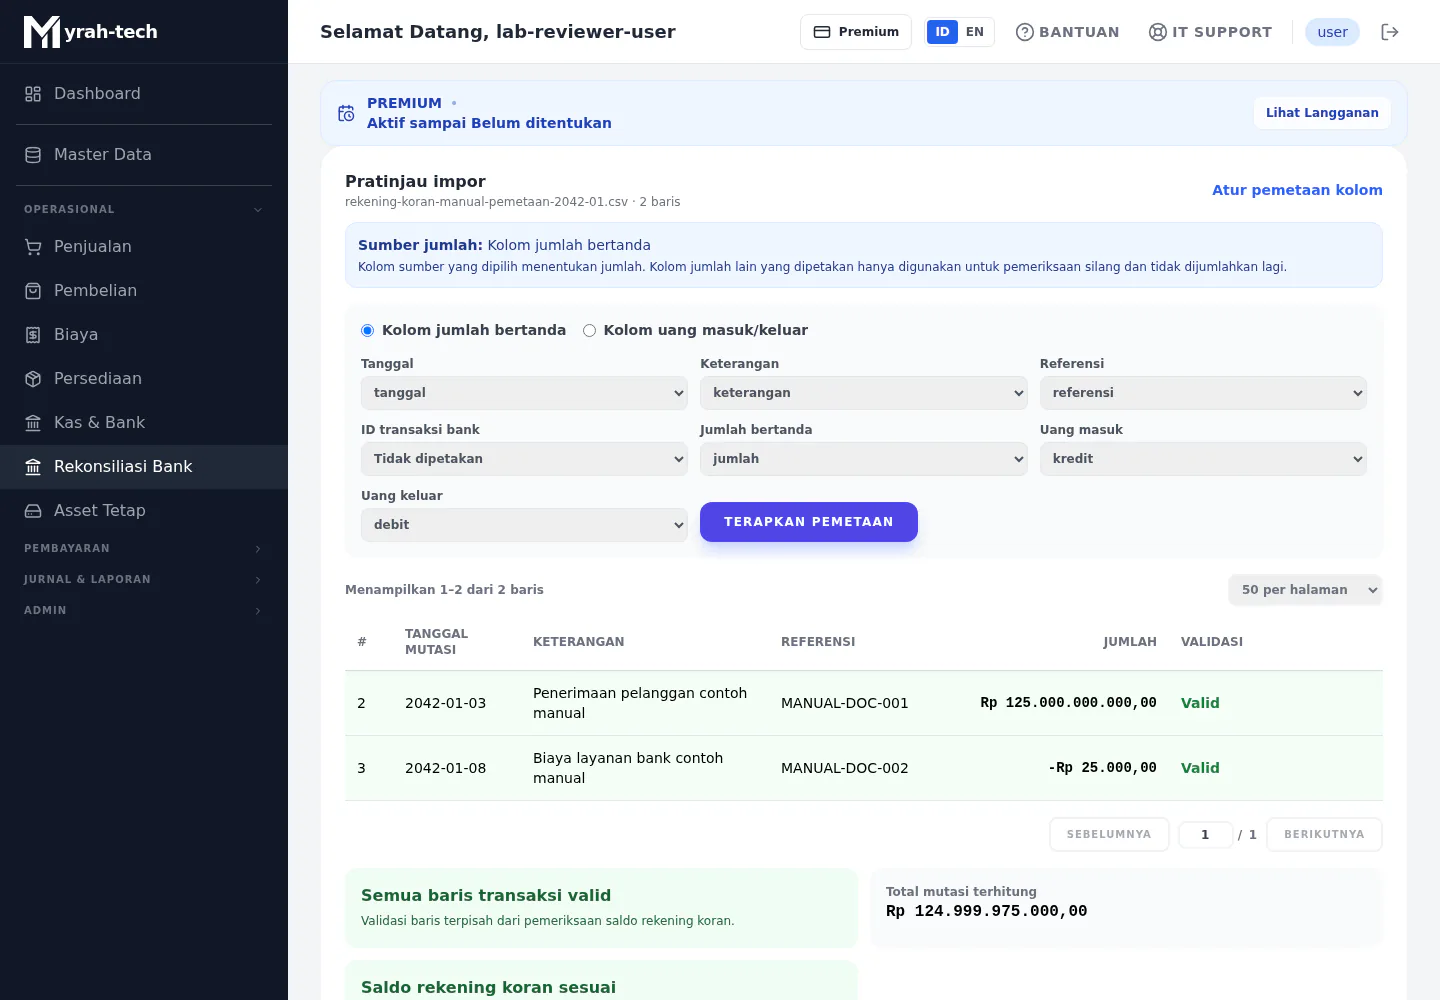Click the user profile badge
Viewport: 1440px width, 1000px height.
coord(1332,32)
